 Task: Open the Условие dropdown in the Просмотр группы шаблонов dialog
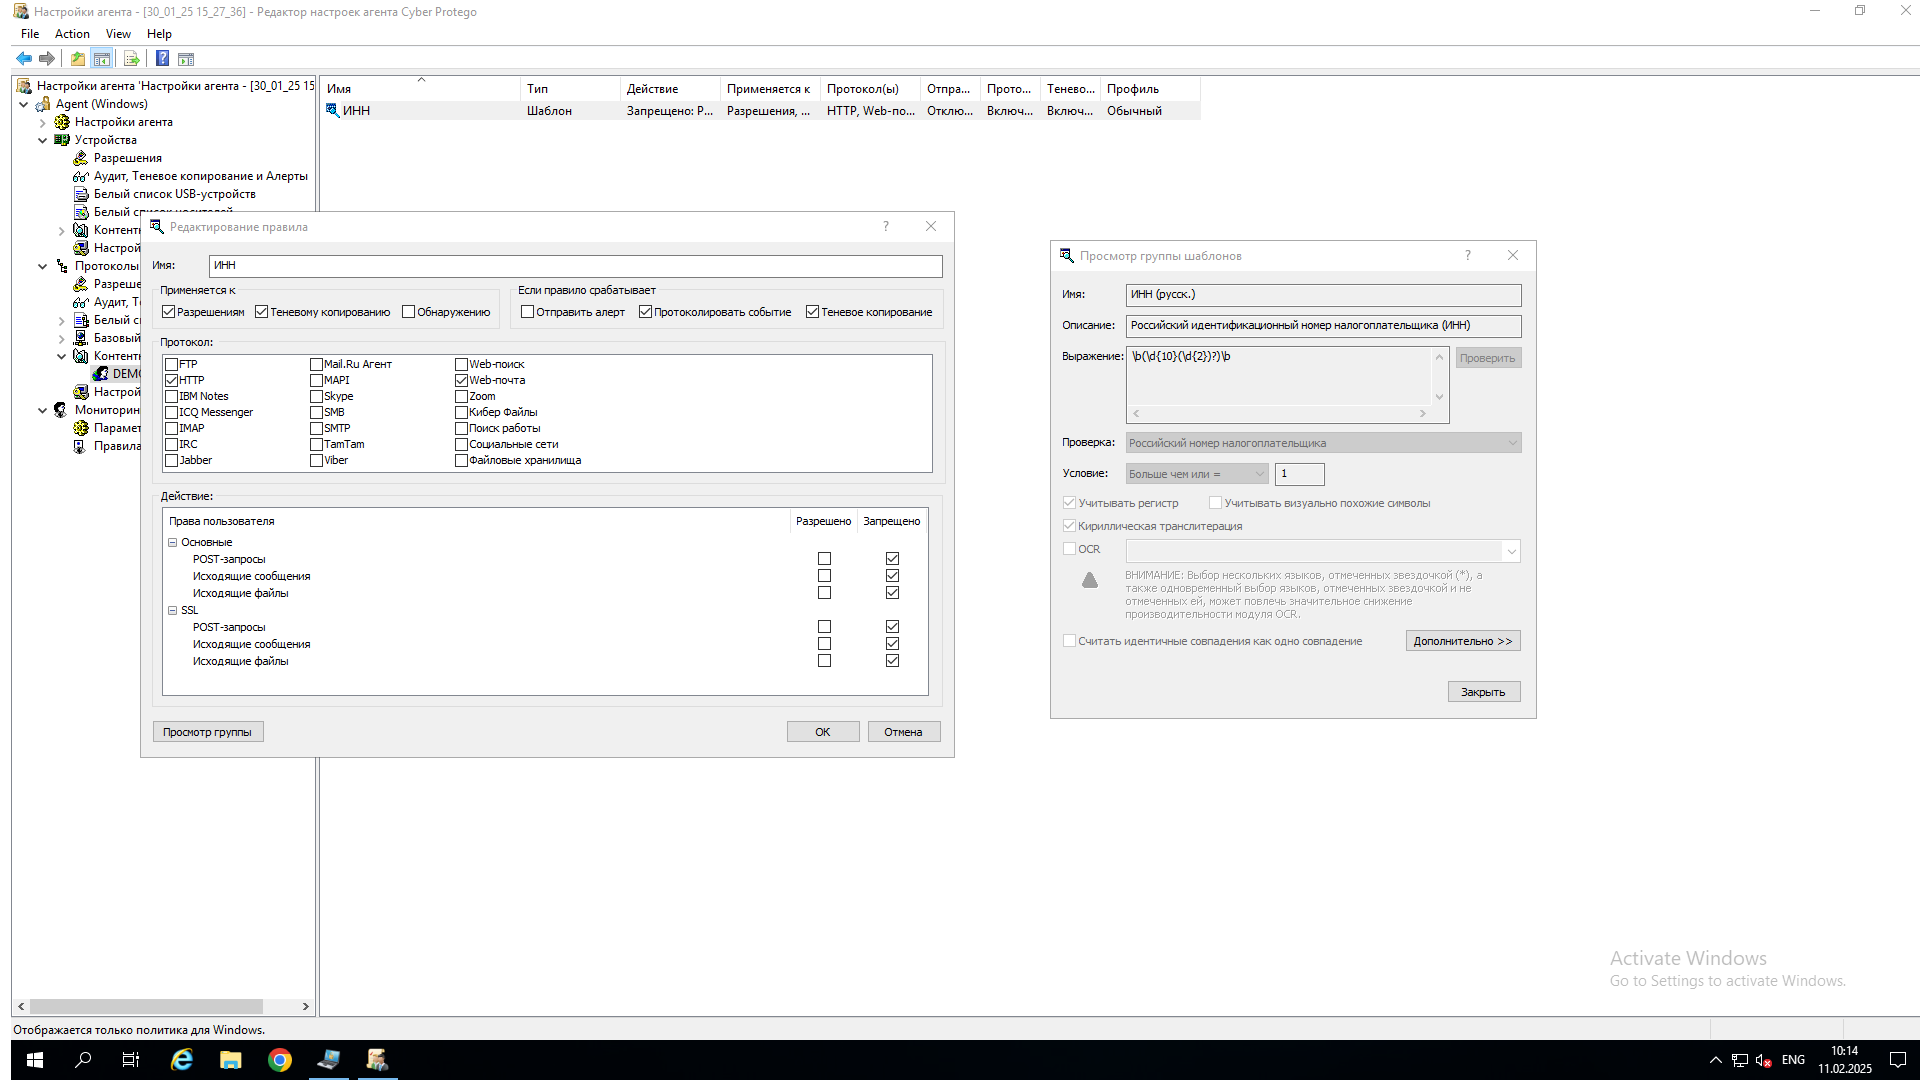pos(1197,474)
